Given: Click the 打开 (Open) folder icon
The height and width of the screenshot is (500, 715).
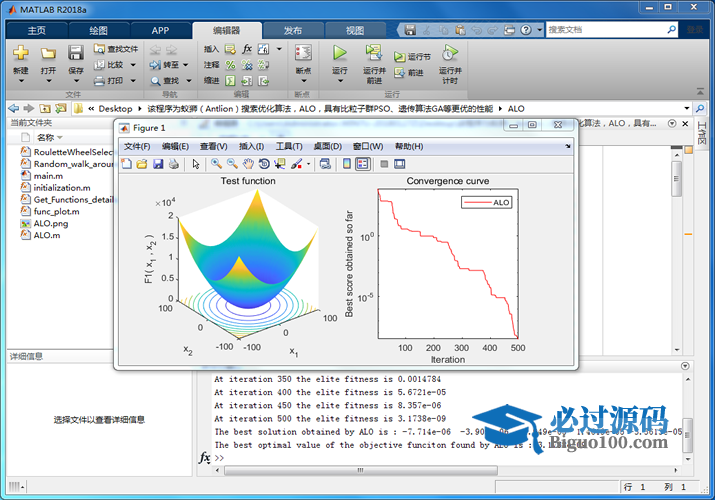Looking at the screenshot, I should click(48, 53).
